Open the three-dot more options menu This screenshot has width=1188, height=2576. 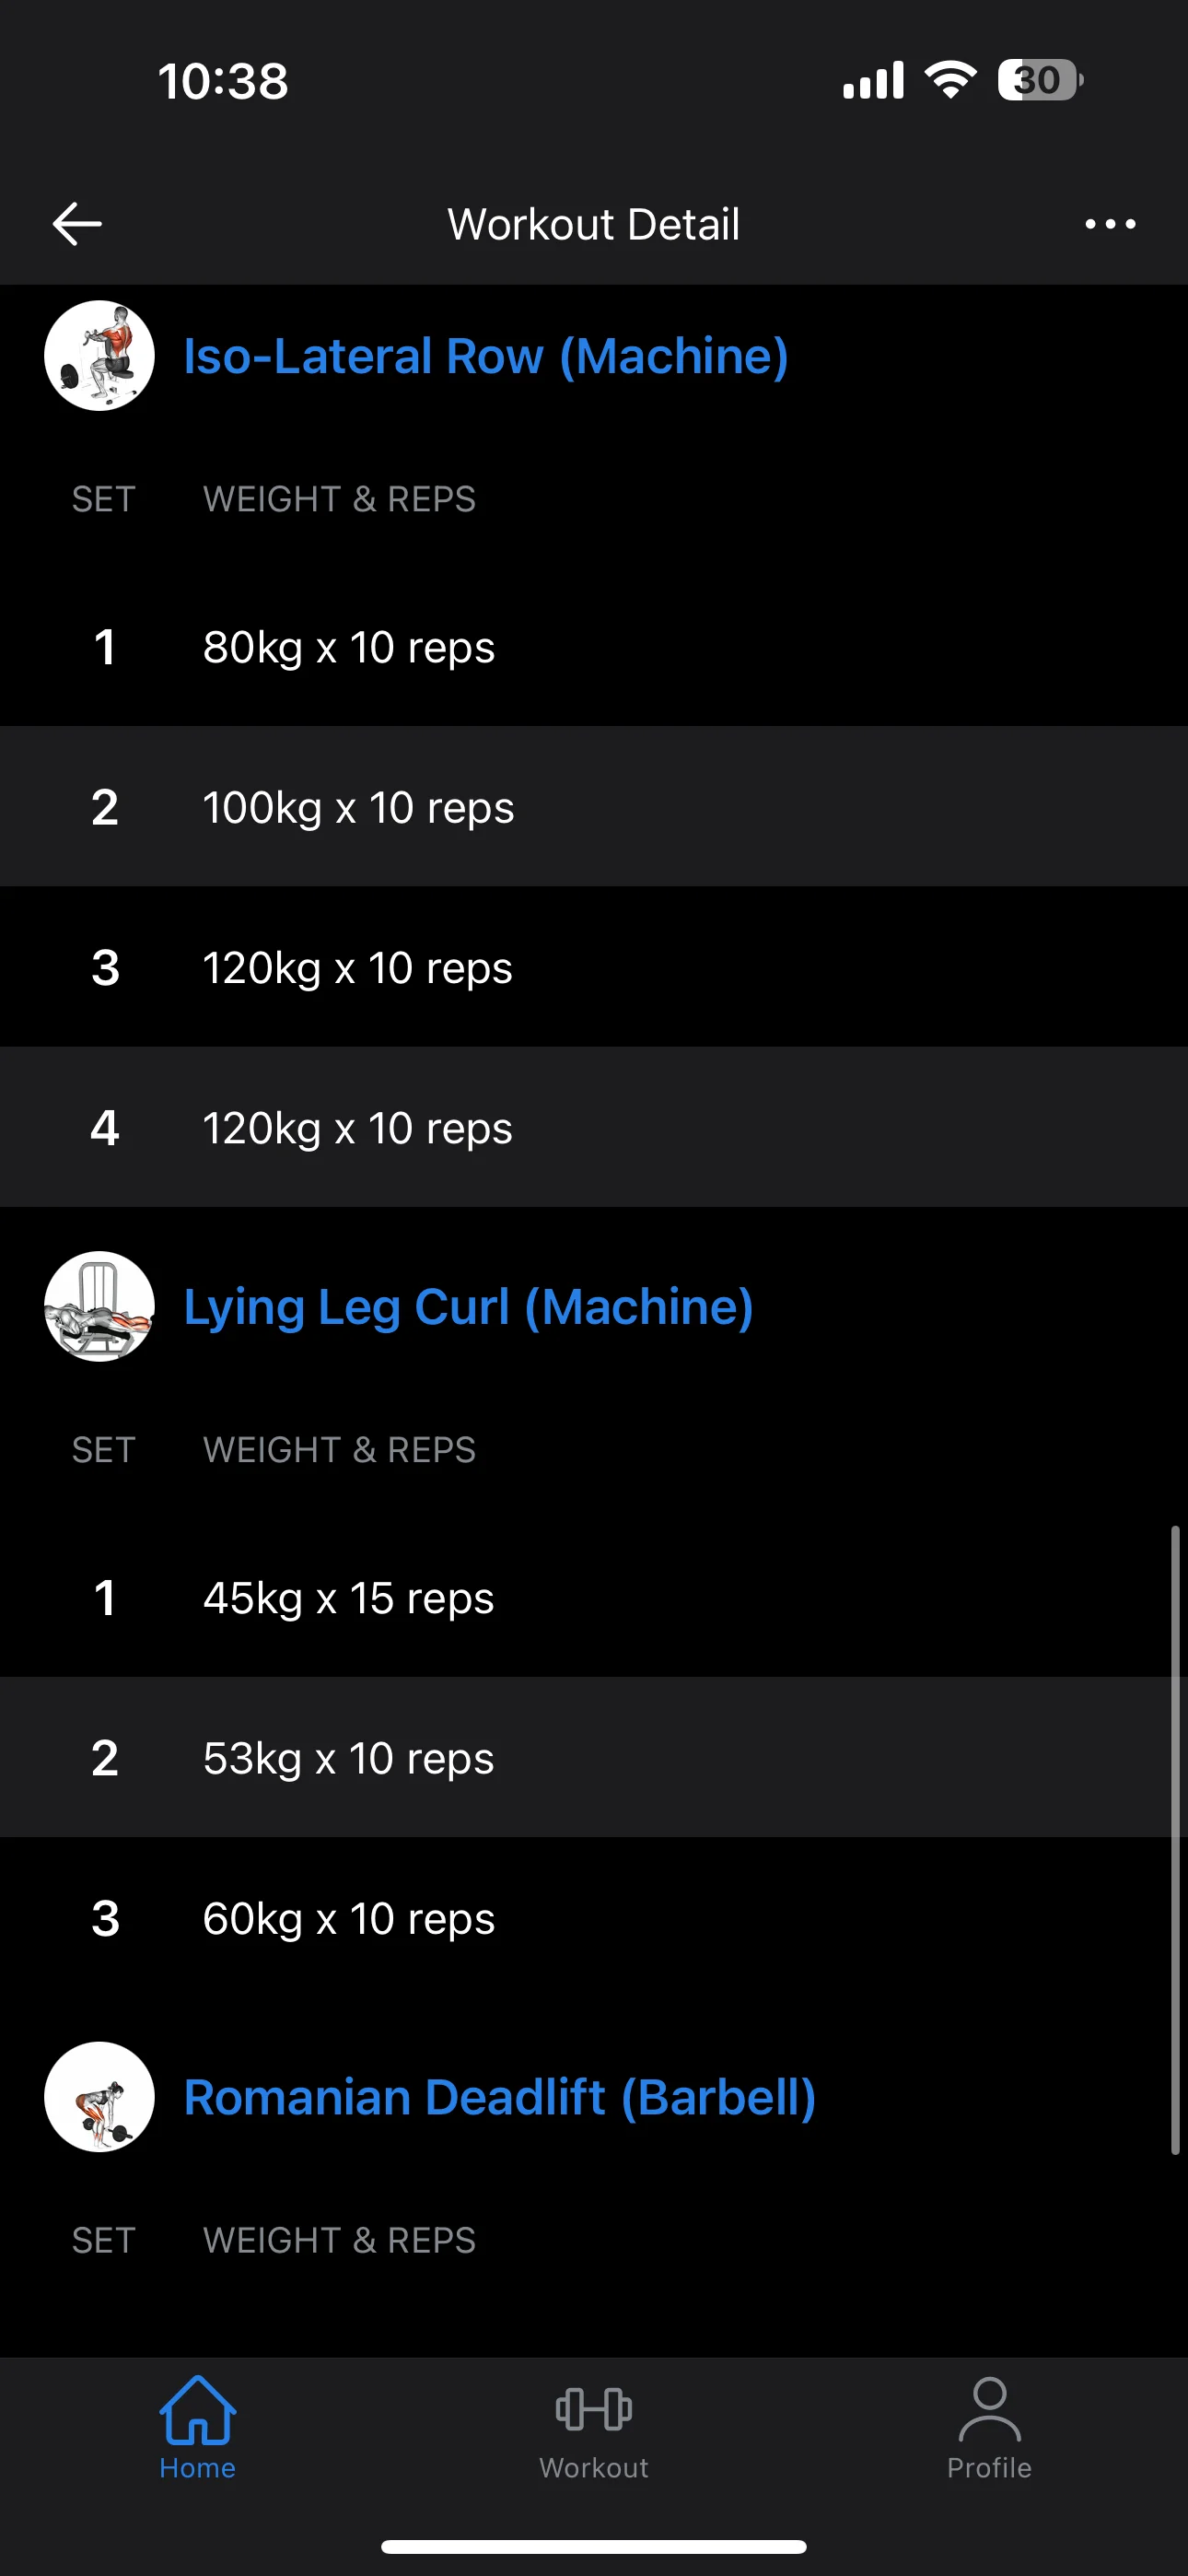pyautogui.click(x=1110, y=224)
